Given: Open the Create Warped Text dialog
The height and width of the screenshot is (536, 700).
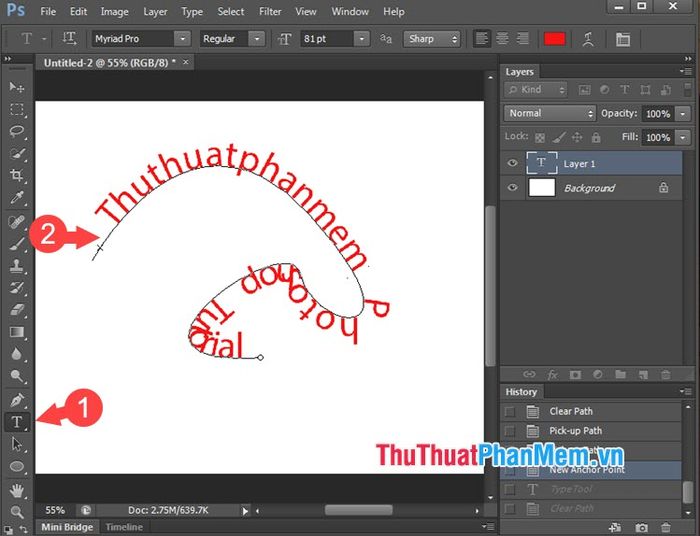Looking at the screenshot, I should tap(588, 39).
